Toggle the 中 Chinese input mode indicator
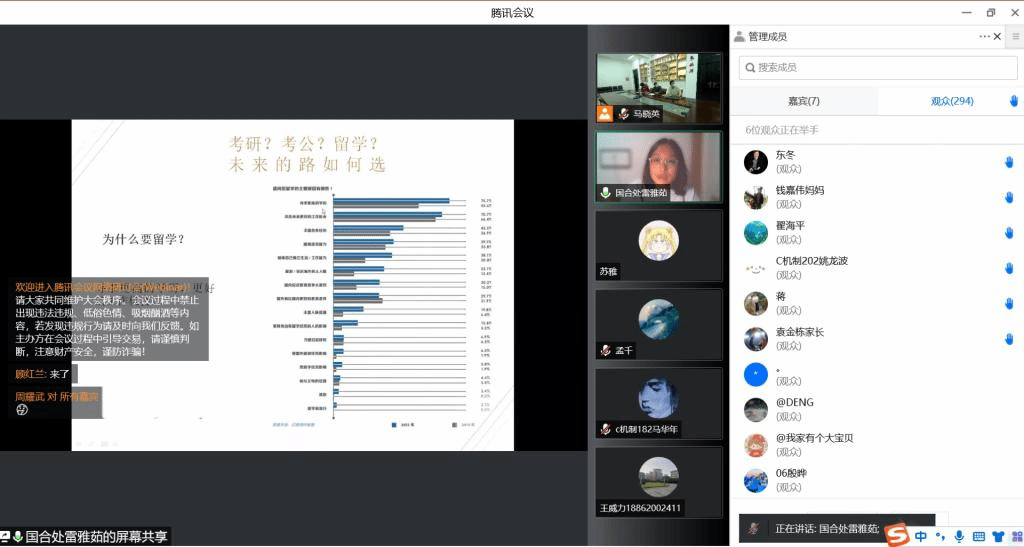Viewport: 1024px width, 547px height. point(921,536)
